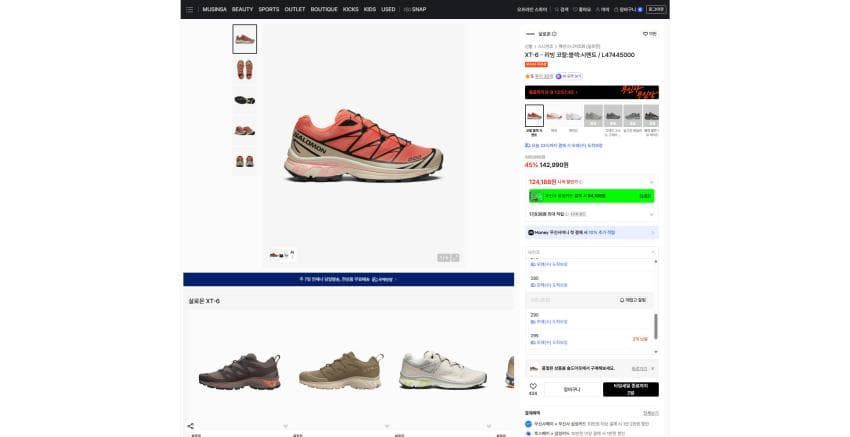Add item to cart button
Image resolution: width=850 pixels, height=437 pixels.
(572, 389)
